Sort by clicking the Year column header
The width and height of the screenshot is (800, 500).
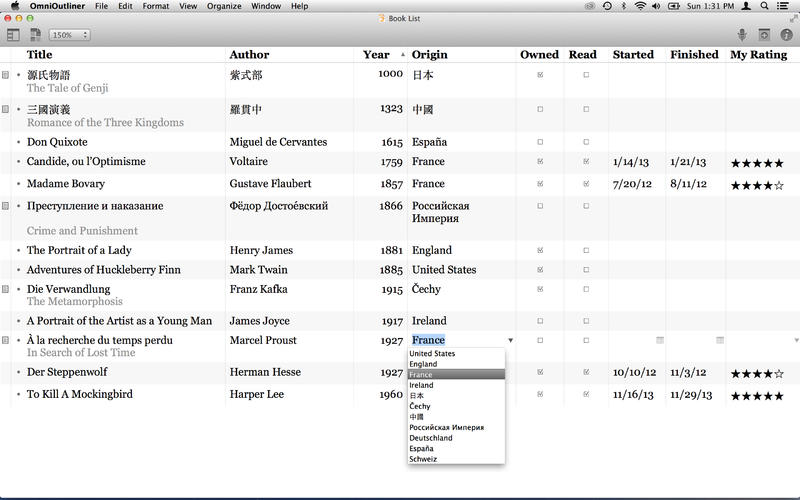(377, 55)
